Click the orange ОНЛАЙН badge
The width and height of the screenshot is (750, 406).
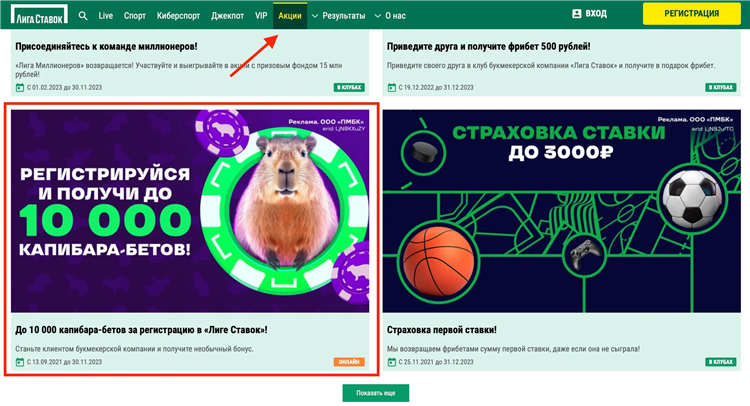click(x=349, y=362)
